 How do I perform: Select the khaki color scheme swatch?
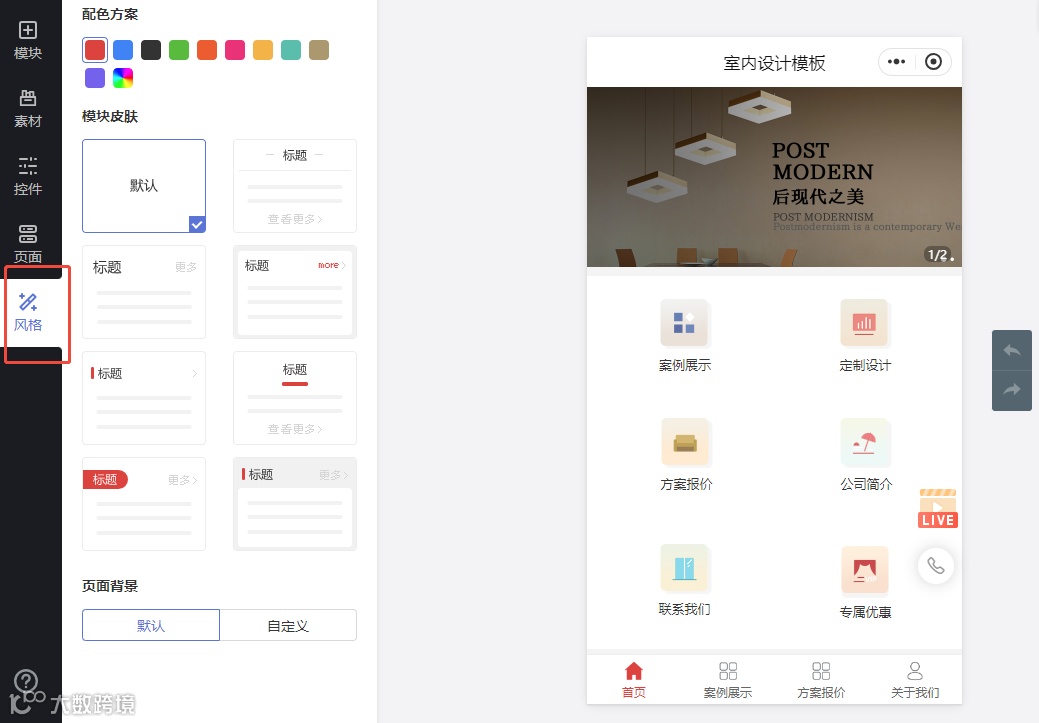point(319,50)
